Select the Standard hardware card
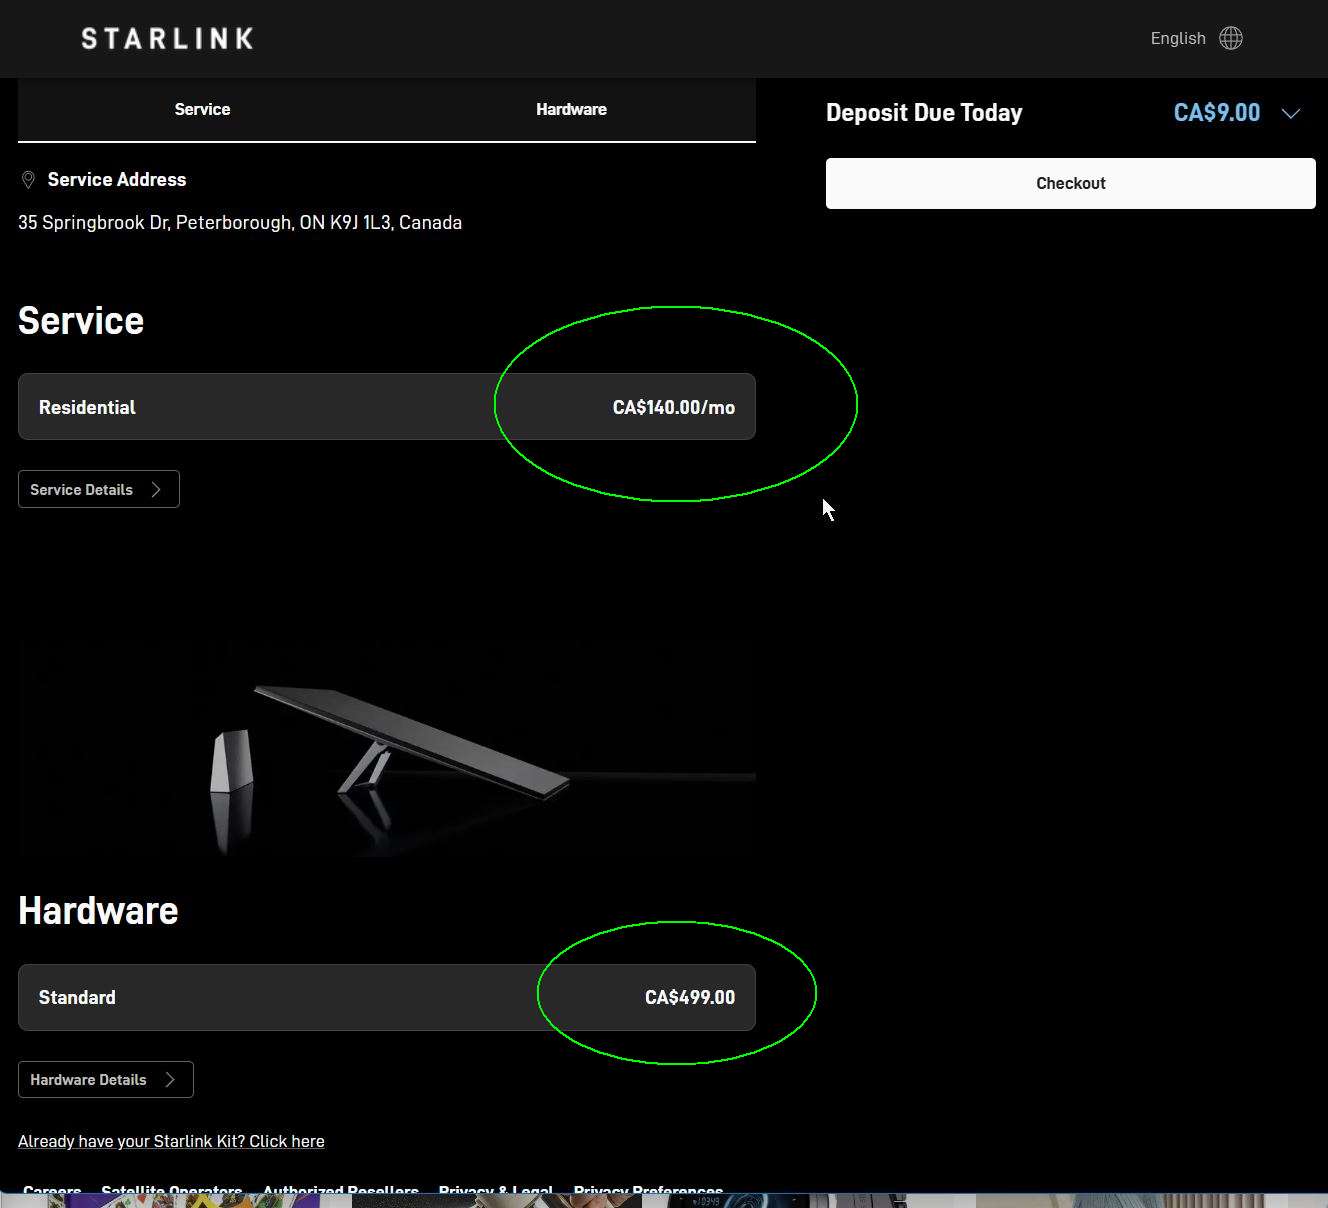1328x1208 pixels. pyautogui.click(x=386, y=997)
